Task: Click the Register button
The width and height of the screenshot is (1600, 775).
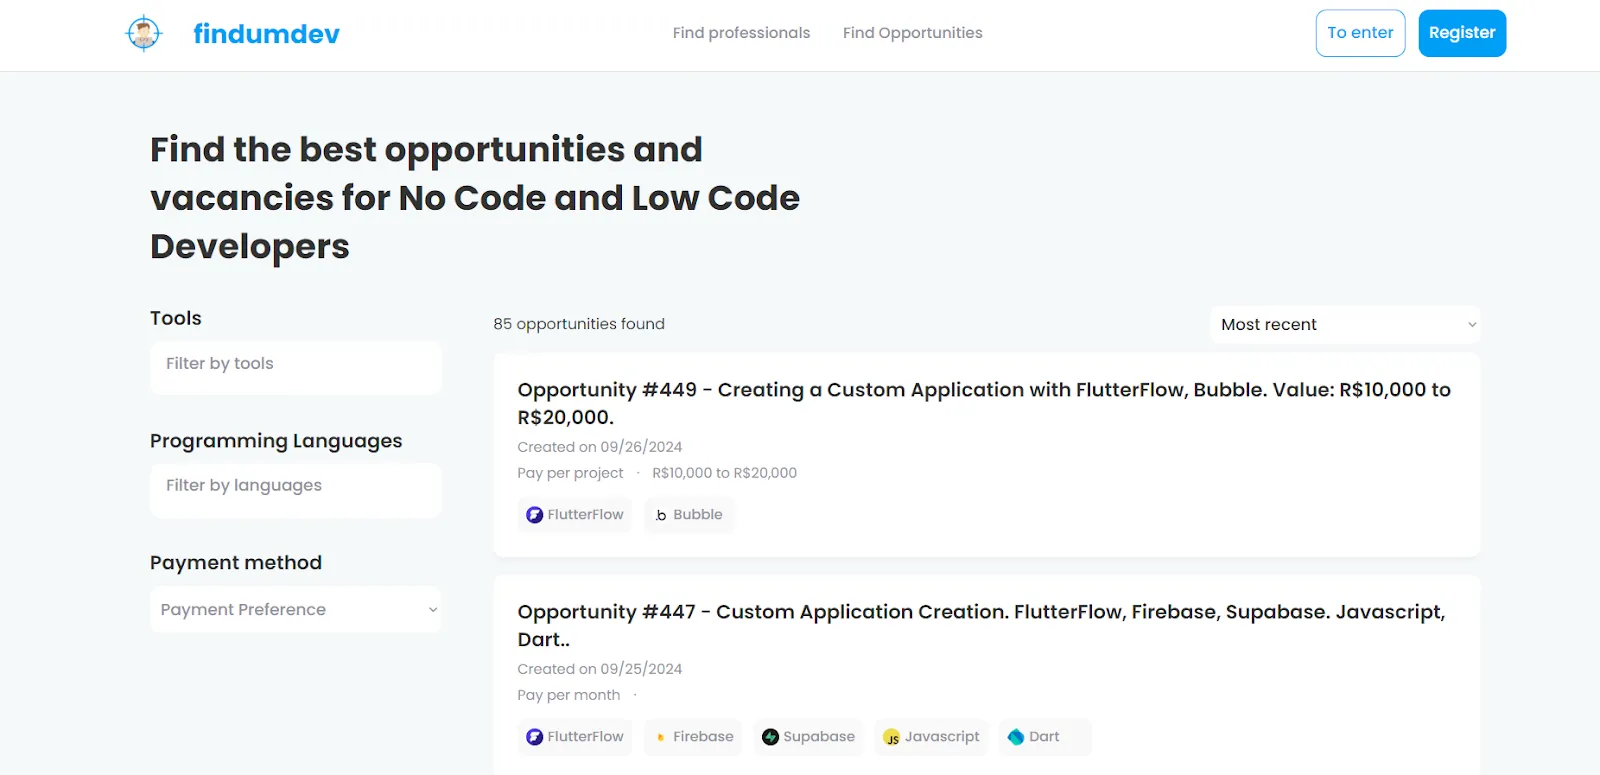Action: 1462,33
